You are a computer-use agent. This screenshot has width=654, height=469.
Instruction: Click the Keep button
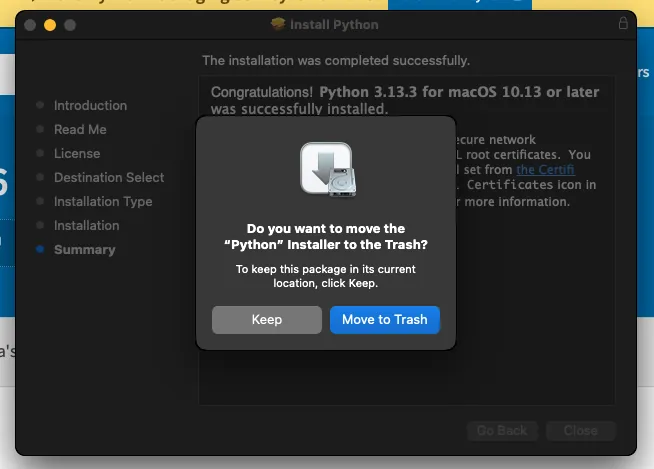click(267, 320)
